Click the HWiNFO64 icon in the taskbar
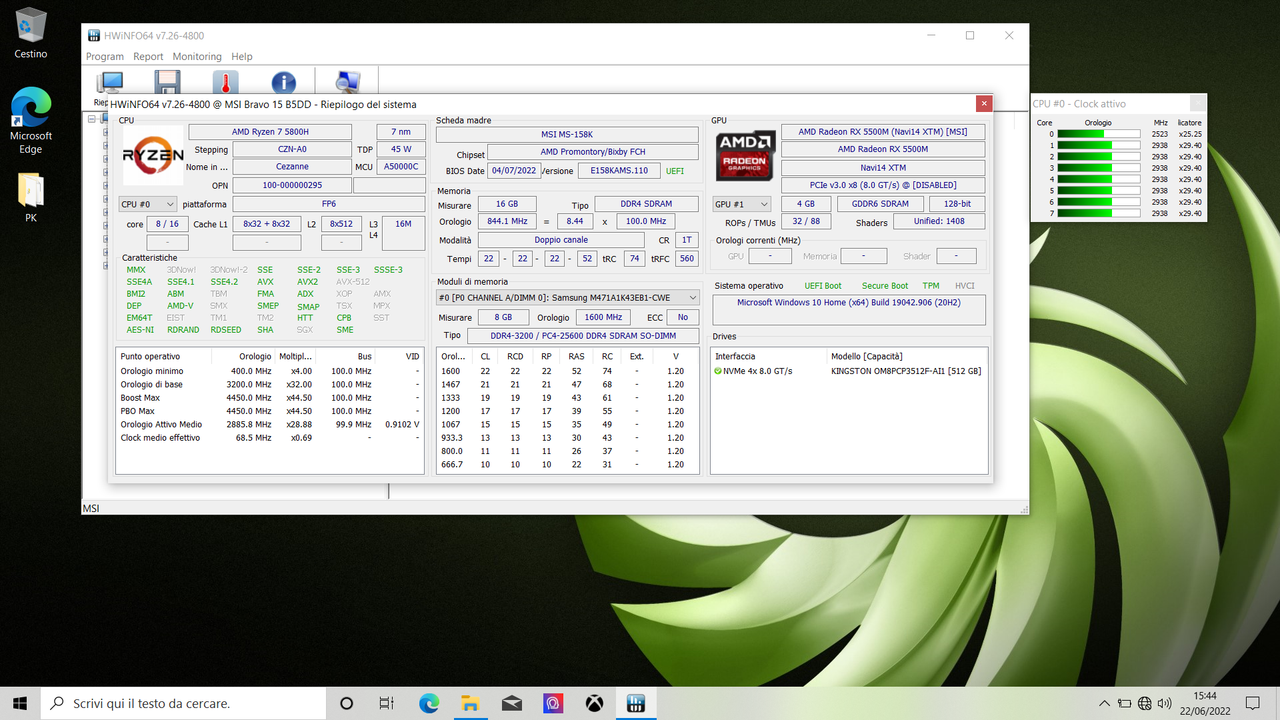The image size is (1280, 720). click(x=637, y=703)
